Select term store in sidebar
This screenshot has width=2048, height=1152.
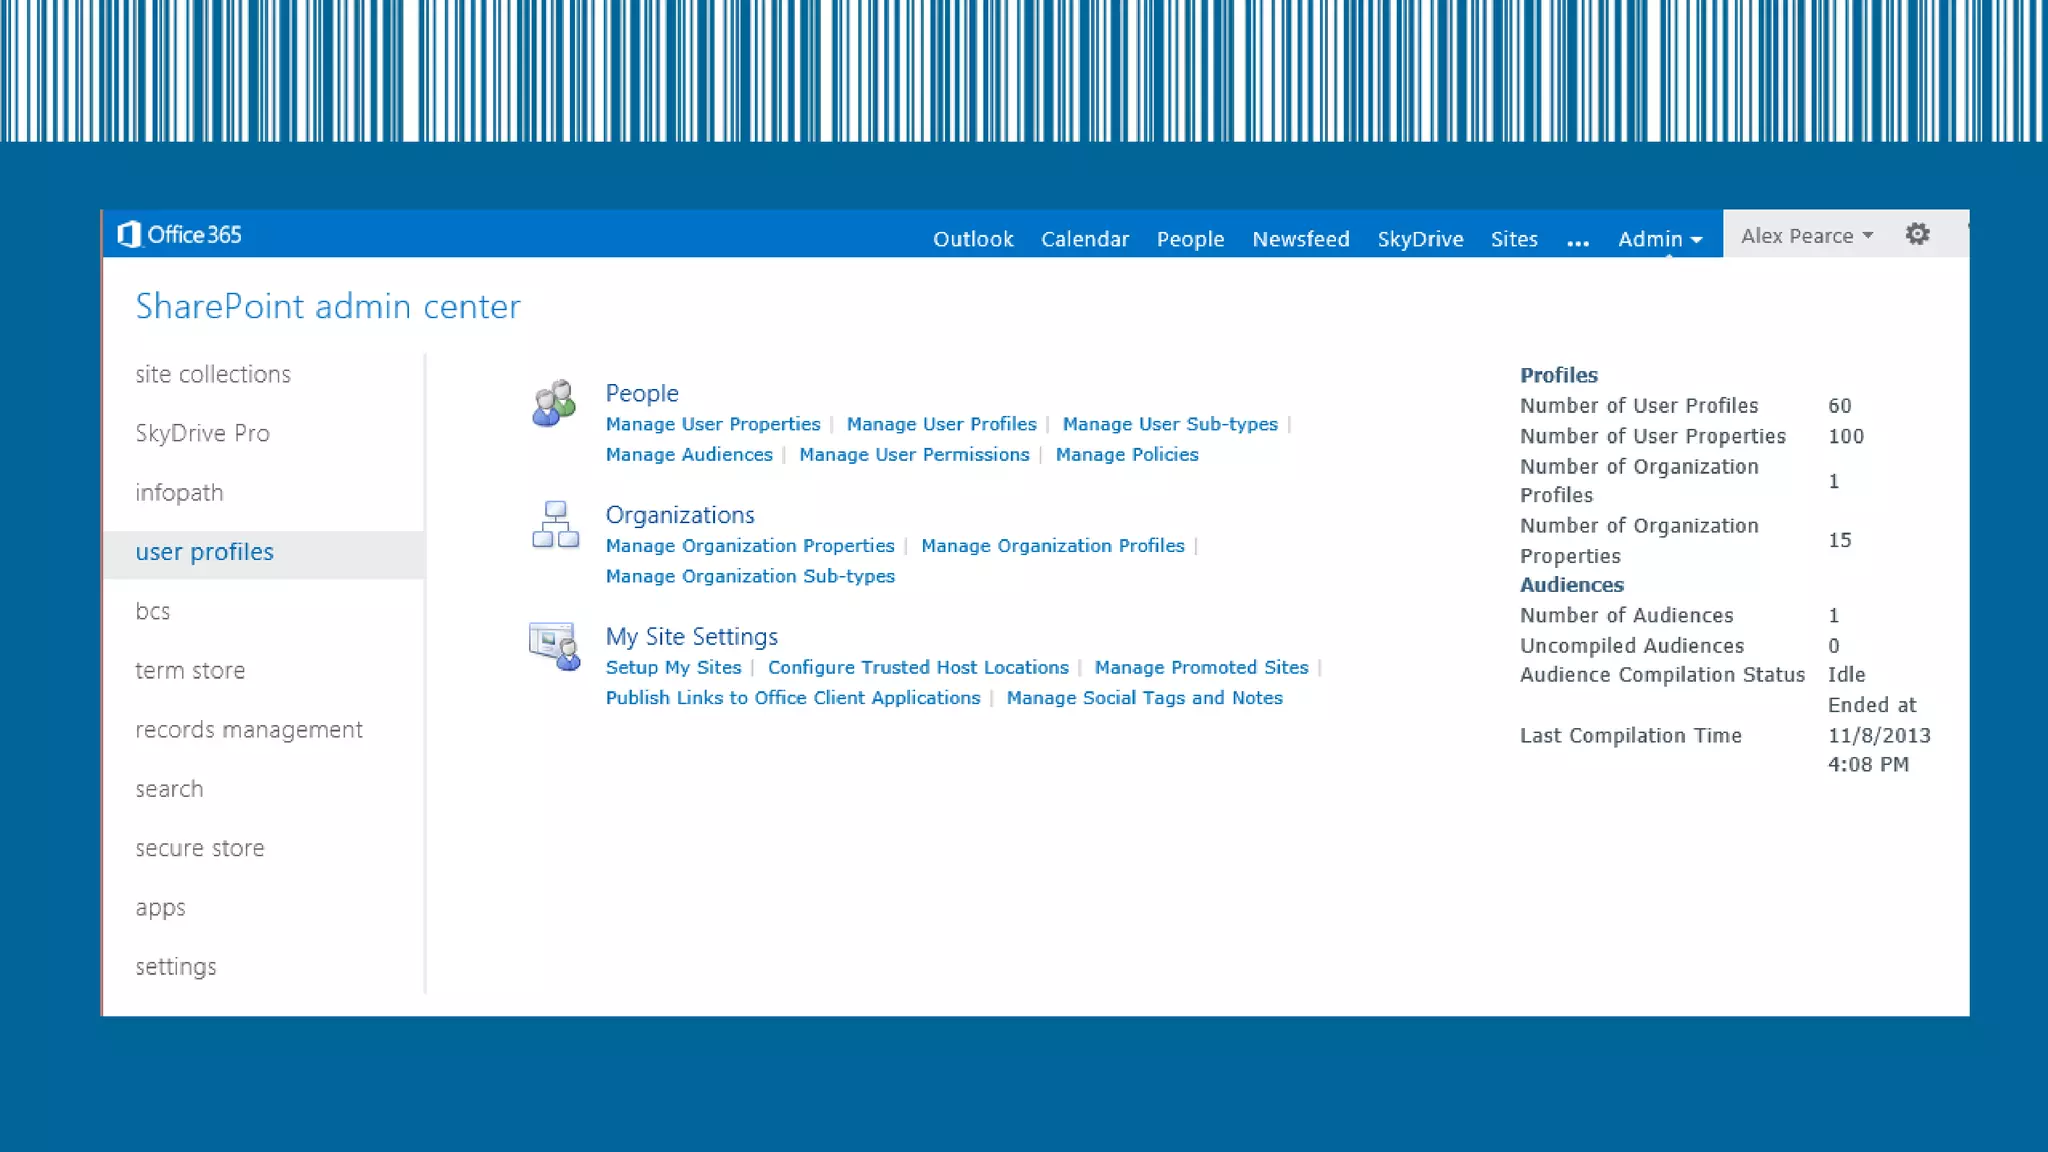(x=190, y=671)
